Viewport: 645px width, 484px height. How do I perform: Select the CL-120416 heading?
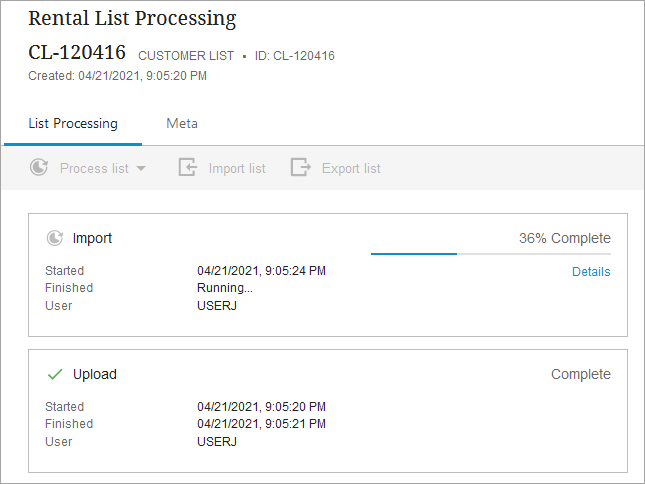(77, 54)
